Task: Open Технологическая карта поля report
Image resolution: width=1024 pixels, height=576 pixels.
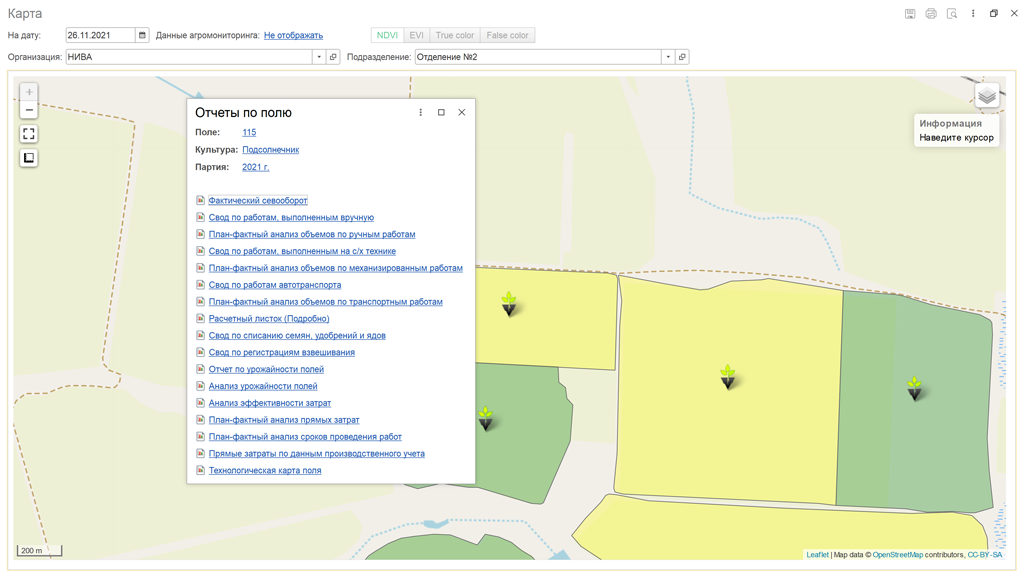Action: tap(264, 471)
